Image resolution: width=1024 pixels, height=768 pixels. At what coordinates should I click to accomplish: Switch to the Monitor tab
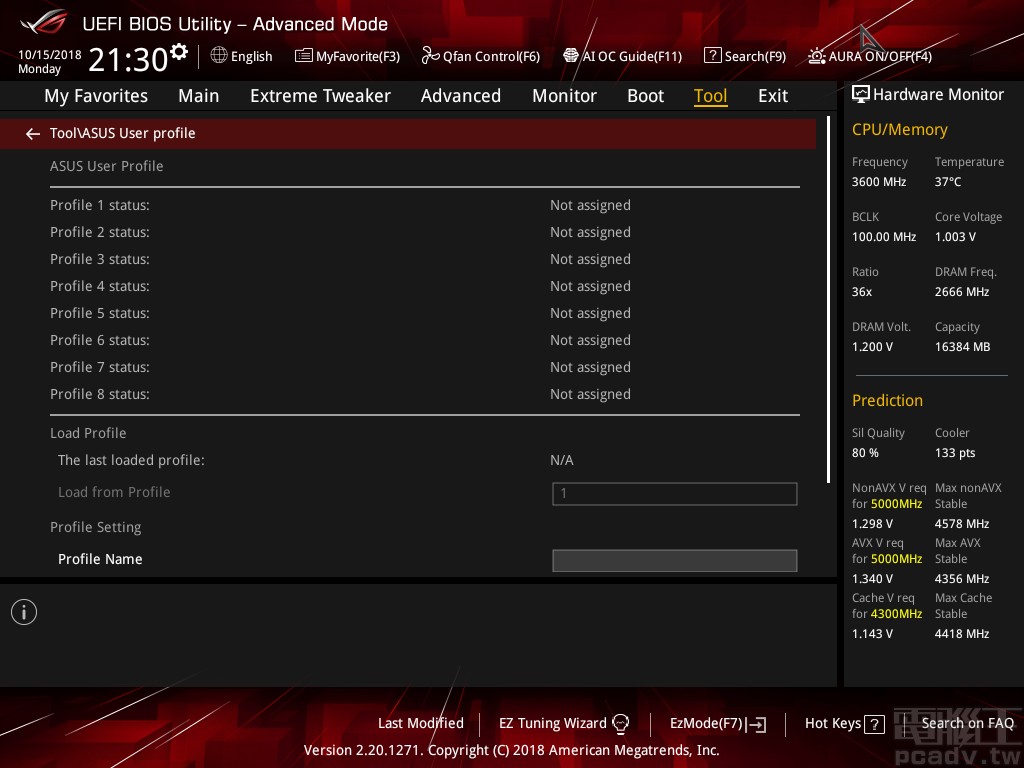(x=564, y=96)
